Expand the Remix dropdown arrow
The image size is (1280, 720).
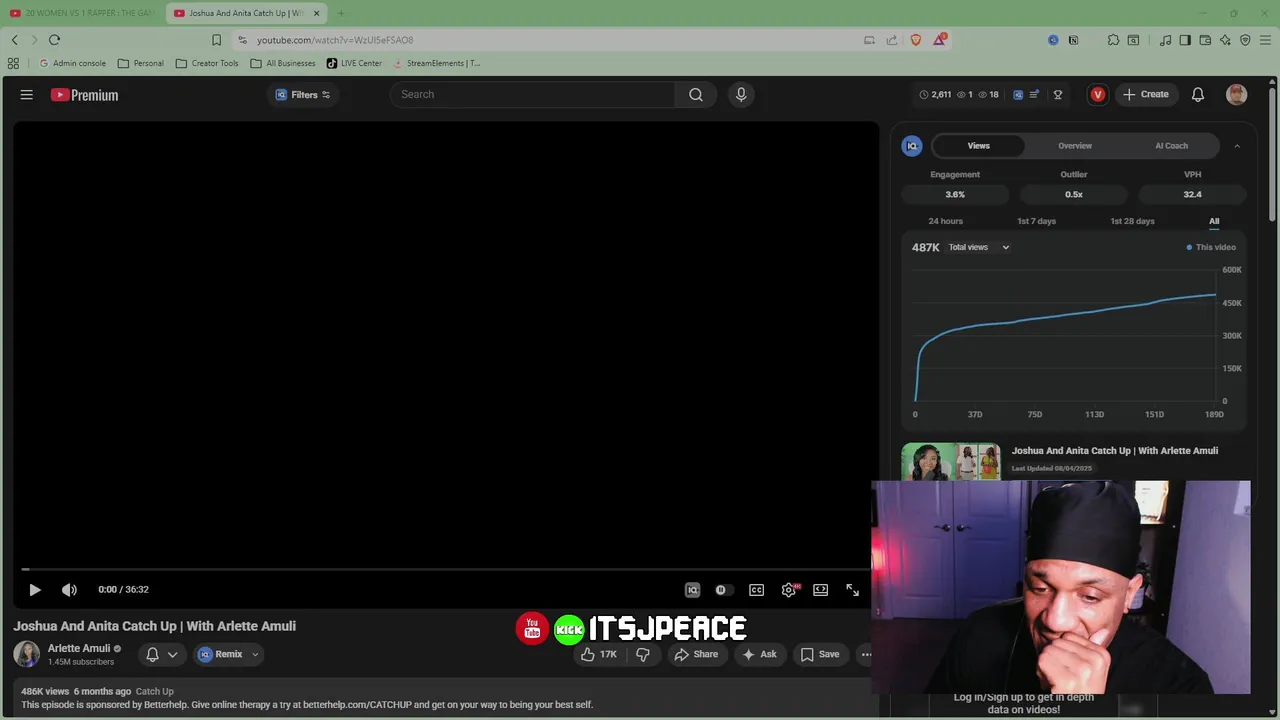pyautogui.click(x=255, y=654)
